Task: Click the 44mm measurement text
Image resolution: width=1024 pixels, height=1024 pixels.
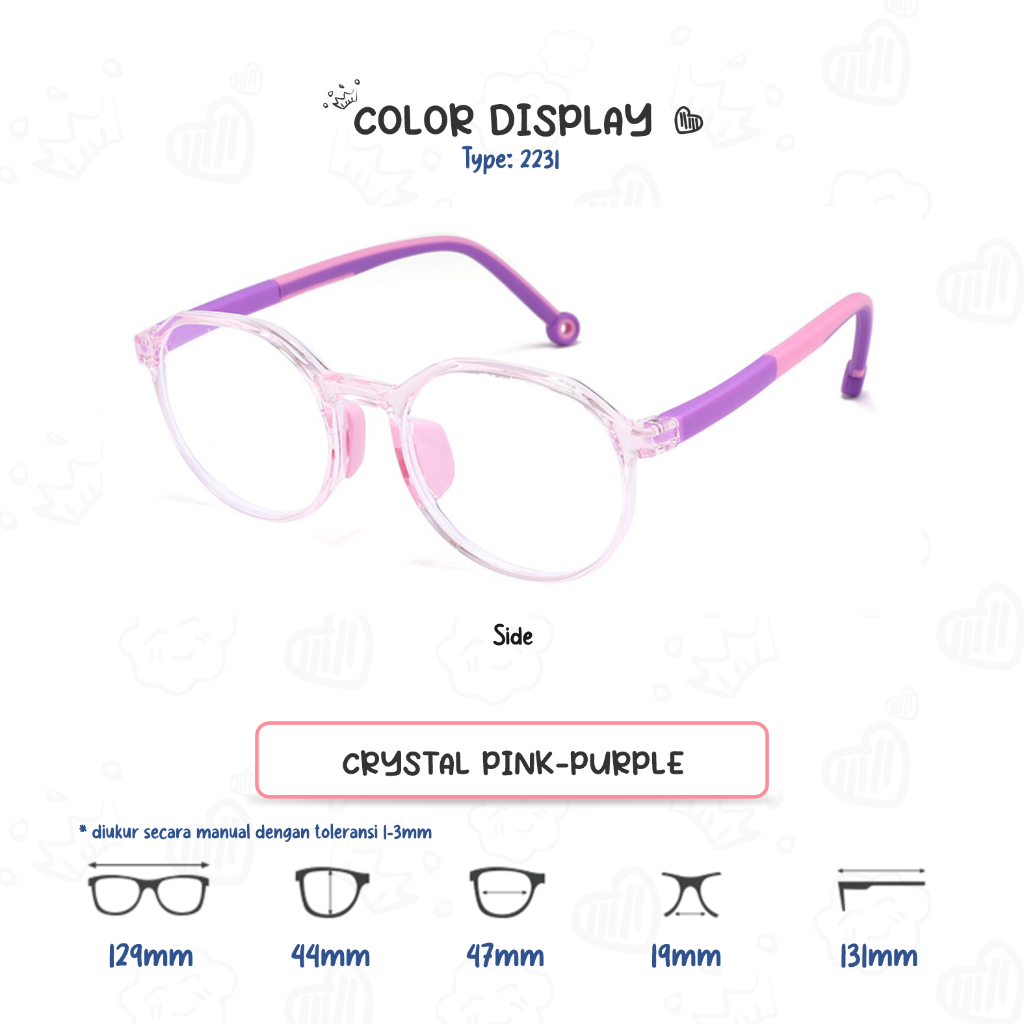Action: [x=330, y=956]
